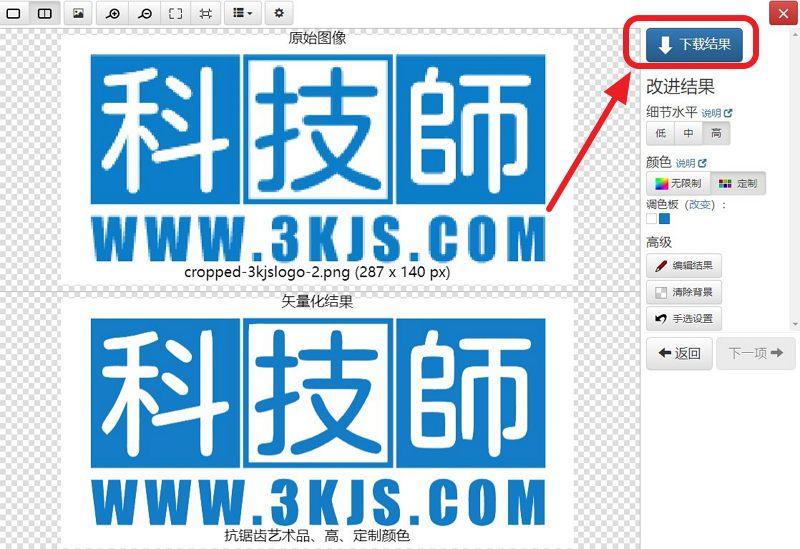The image size is (800, 549).
Task: Click 清除背景 remove background button
Action: (x=684, y=292)
